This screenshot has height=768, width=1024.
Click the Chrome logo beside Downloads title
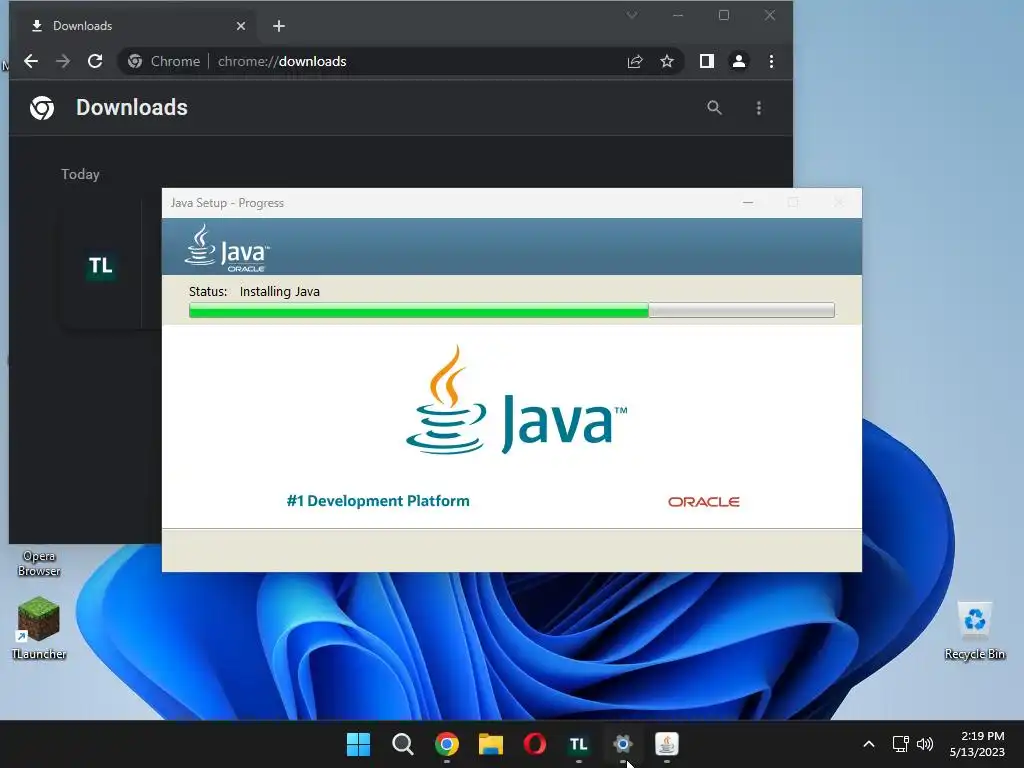pyautogui.click(x=42, y=108)
